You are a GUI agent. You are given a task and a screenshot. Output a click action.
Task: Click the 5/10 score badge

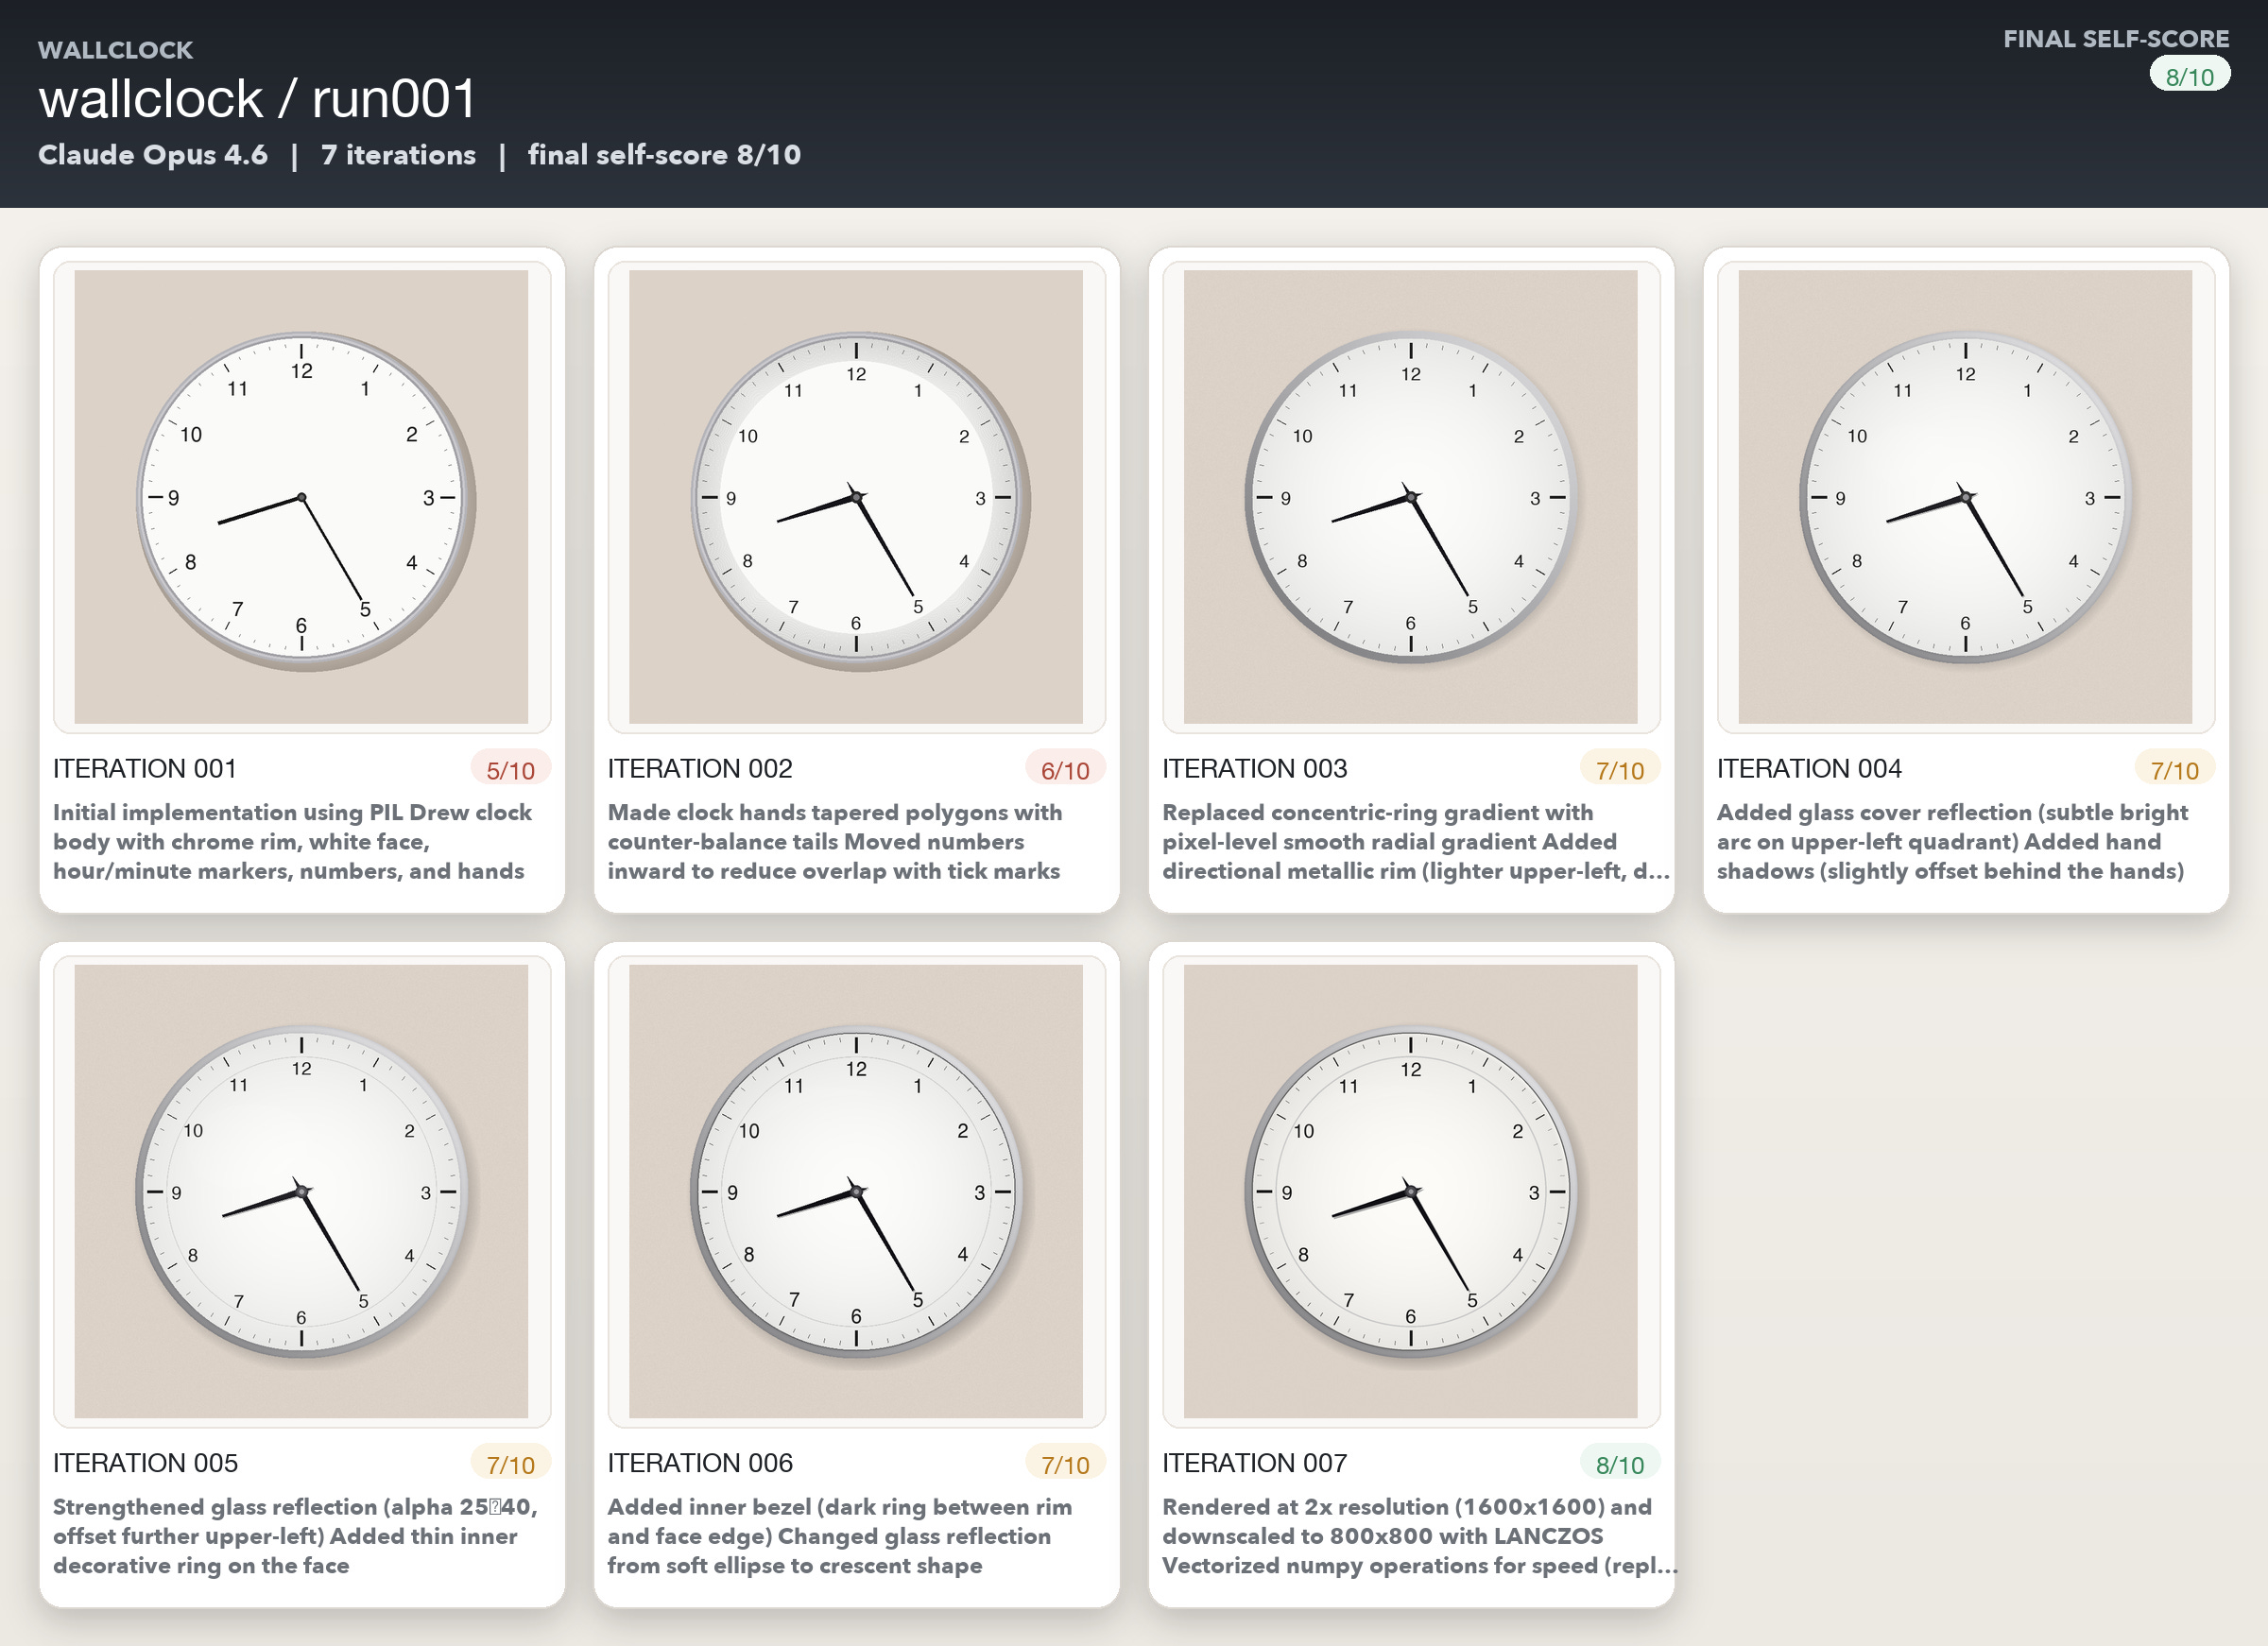[x=510, y=770]
